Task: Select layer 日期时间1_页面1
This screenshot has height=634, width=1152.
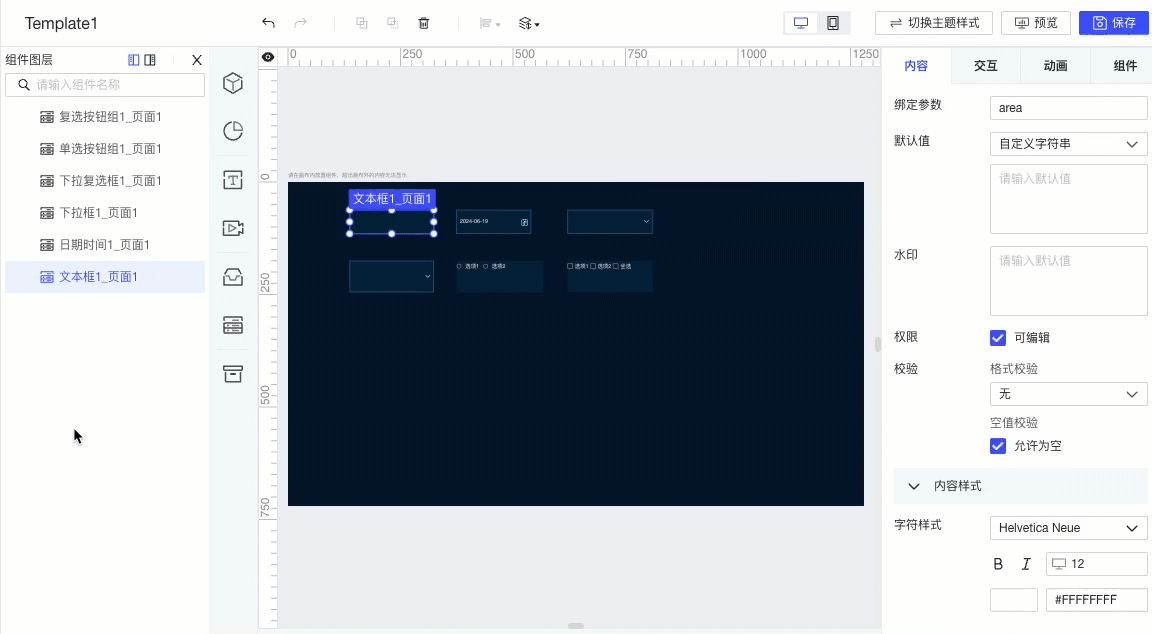Action: [105, 245]
